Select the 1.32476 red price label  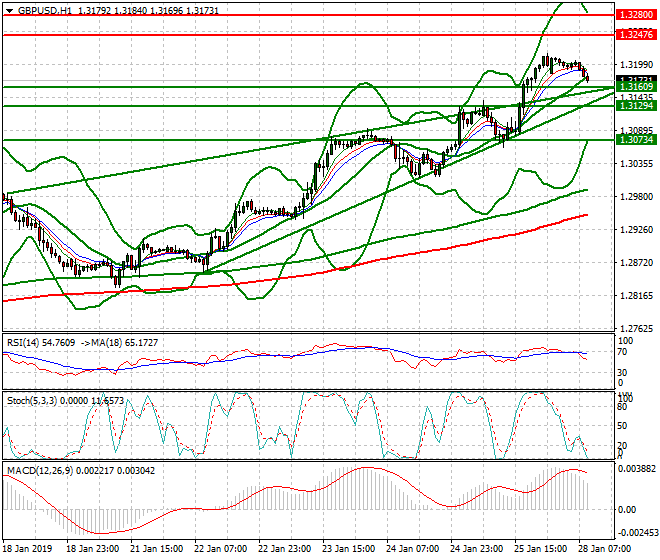click(x=636, y=35)
